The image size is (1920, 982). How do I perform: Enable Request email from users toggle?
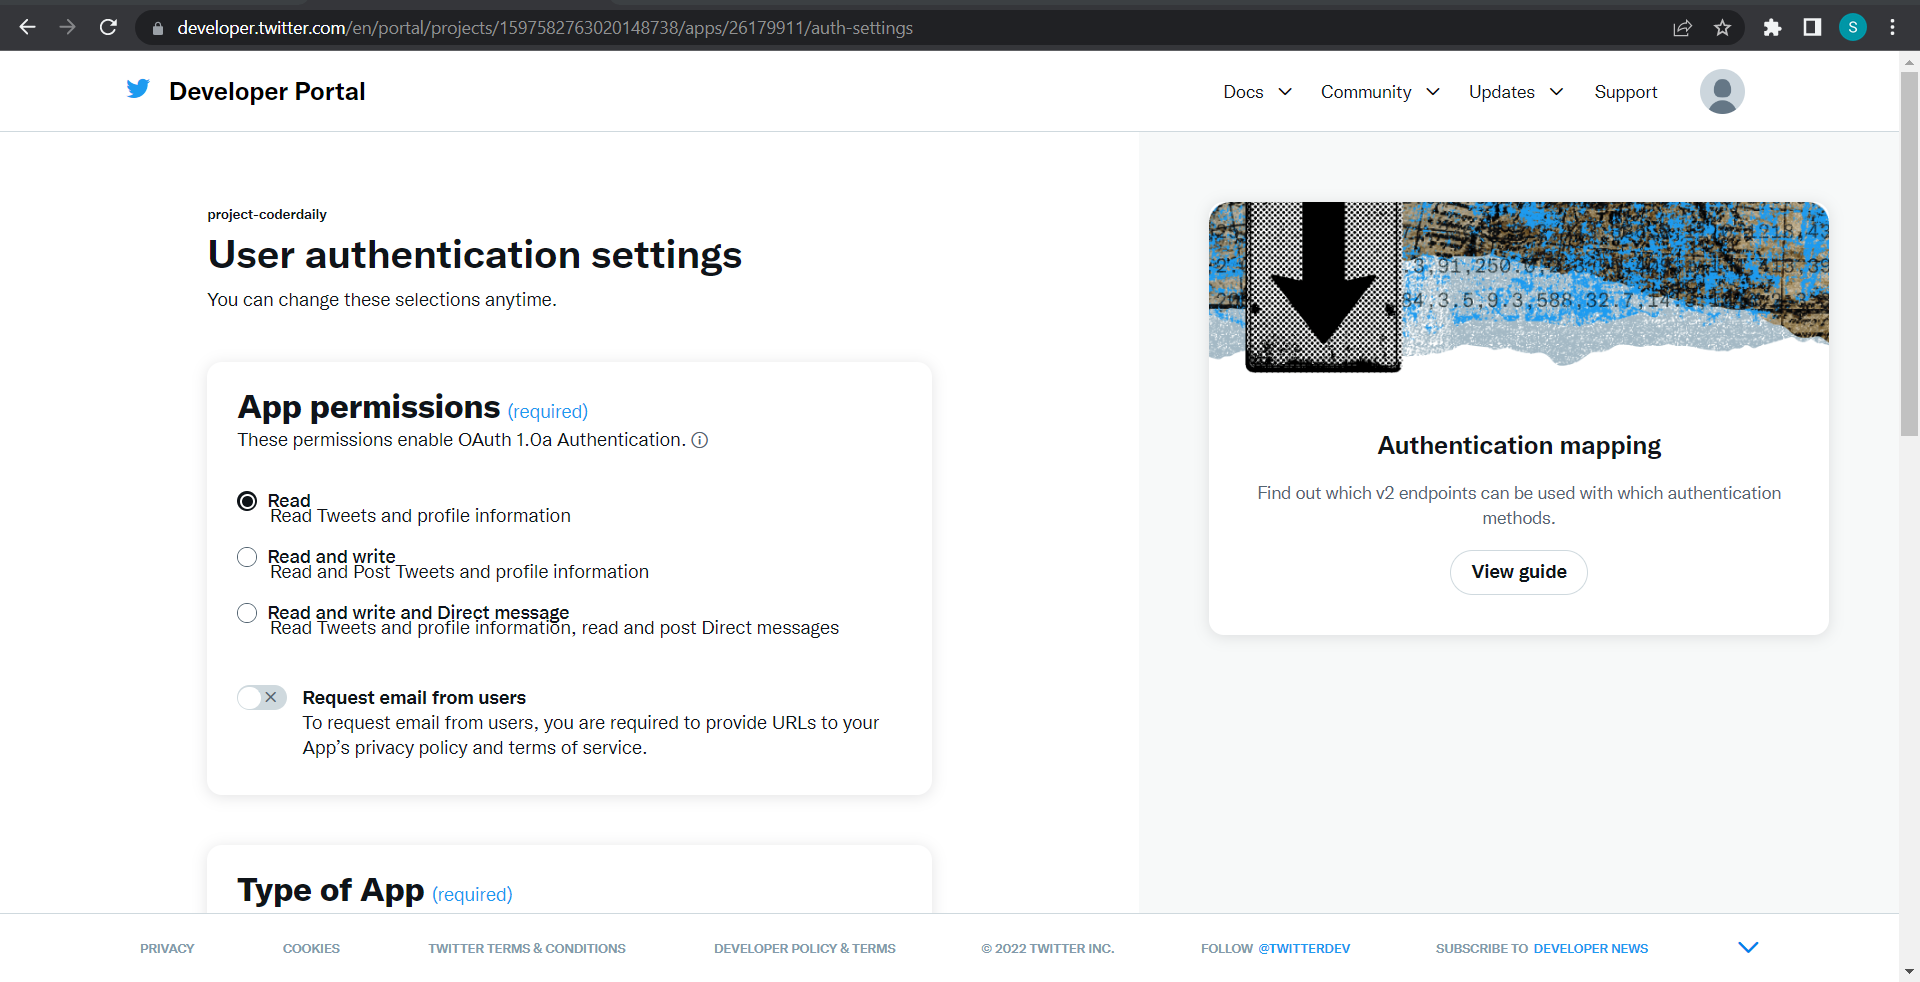click(262, 698)
